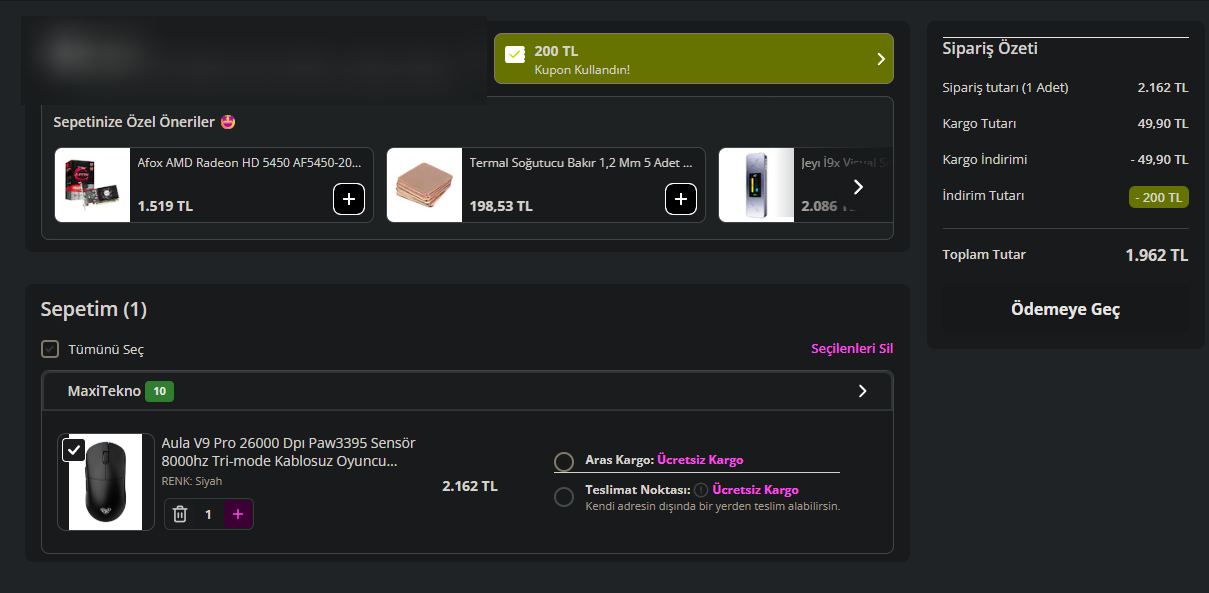Toggle Tümünü Seç checkbox
1209x593 pixels.
coord(50,349)
